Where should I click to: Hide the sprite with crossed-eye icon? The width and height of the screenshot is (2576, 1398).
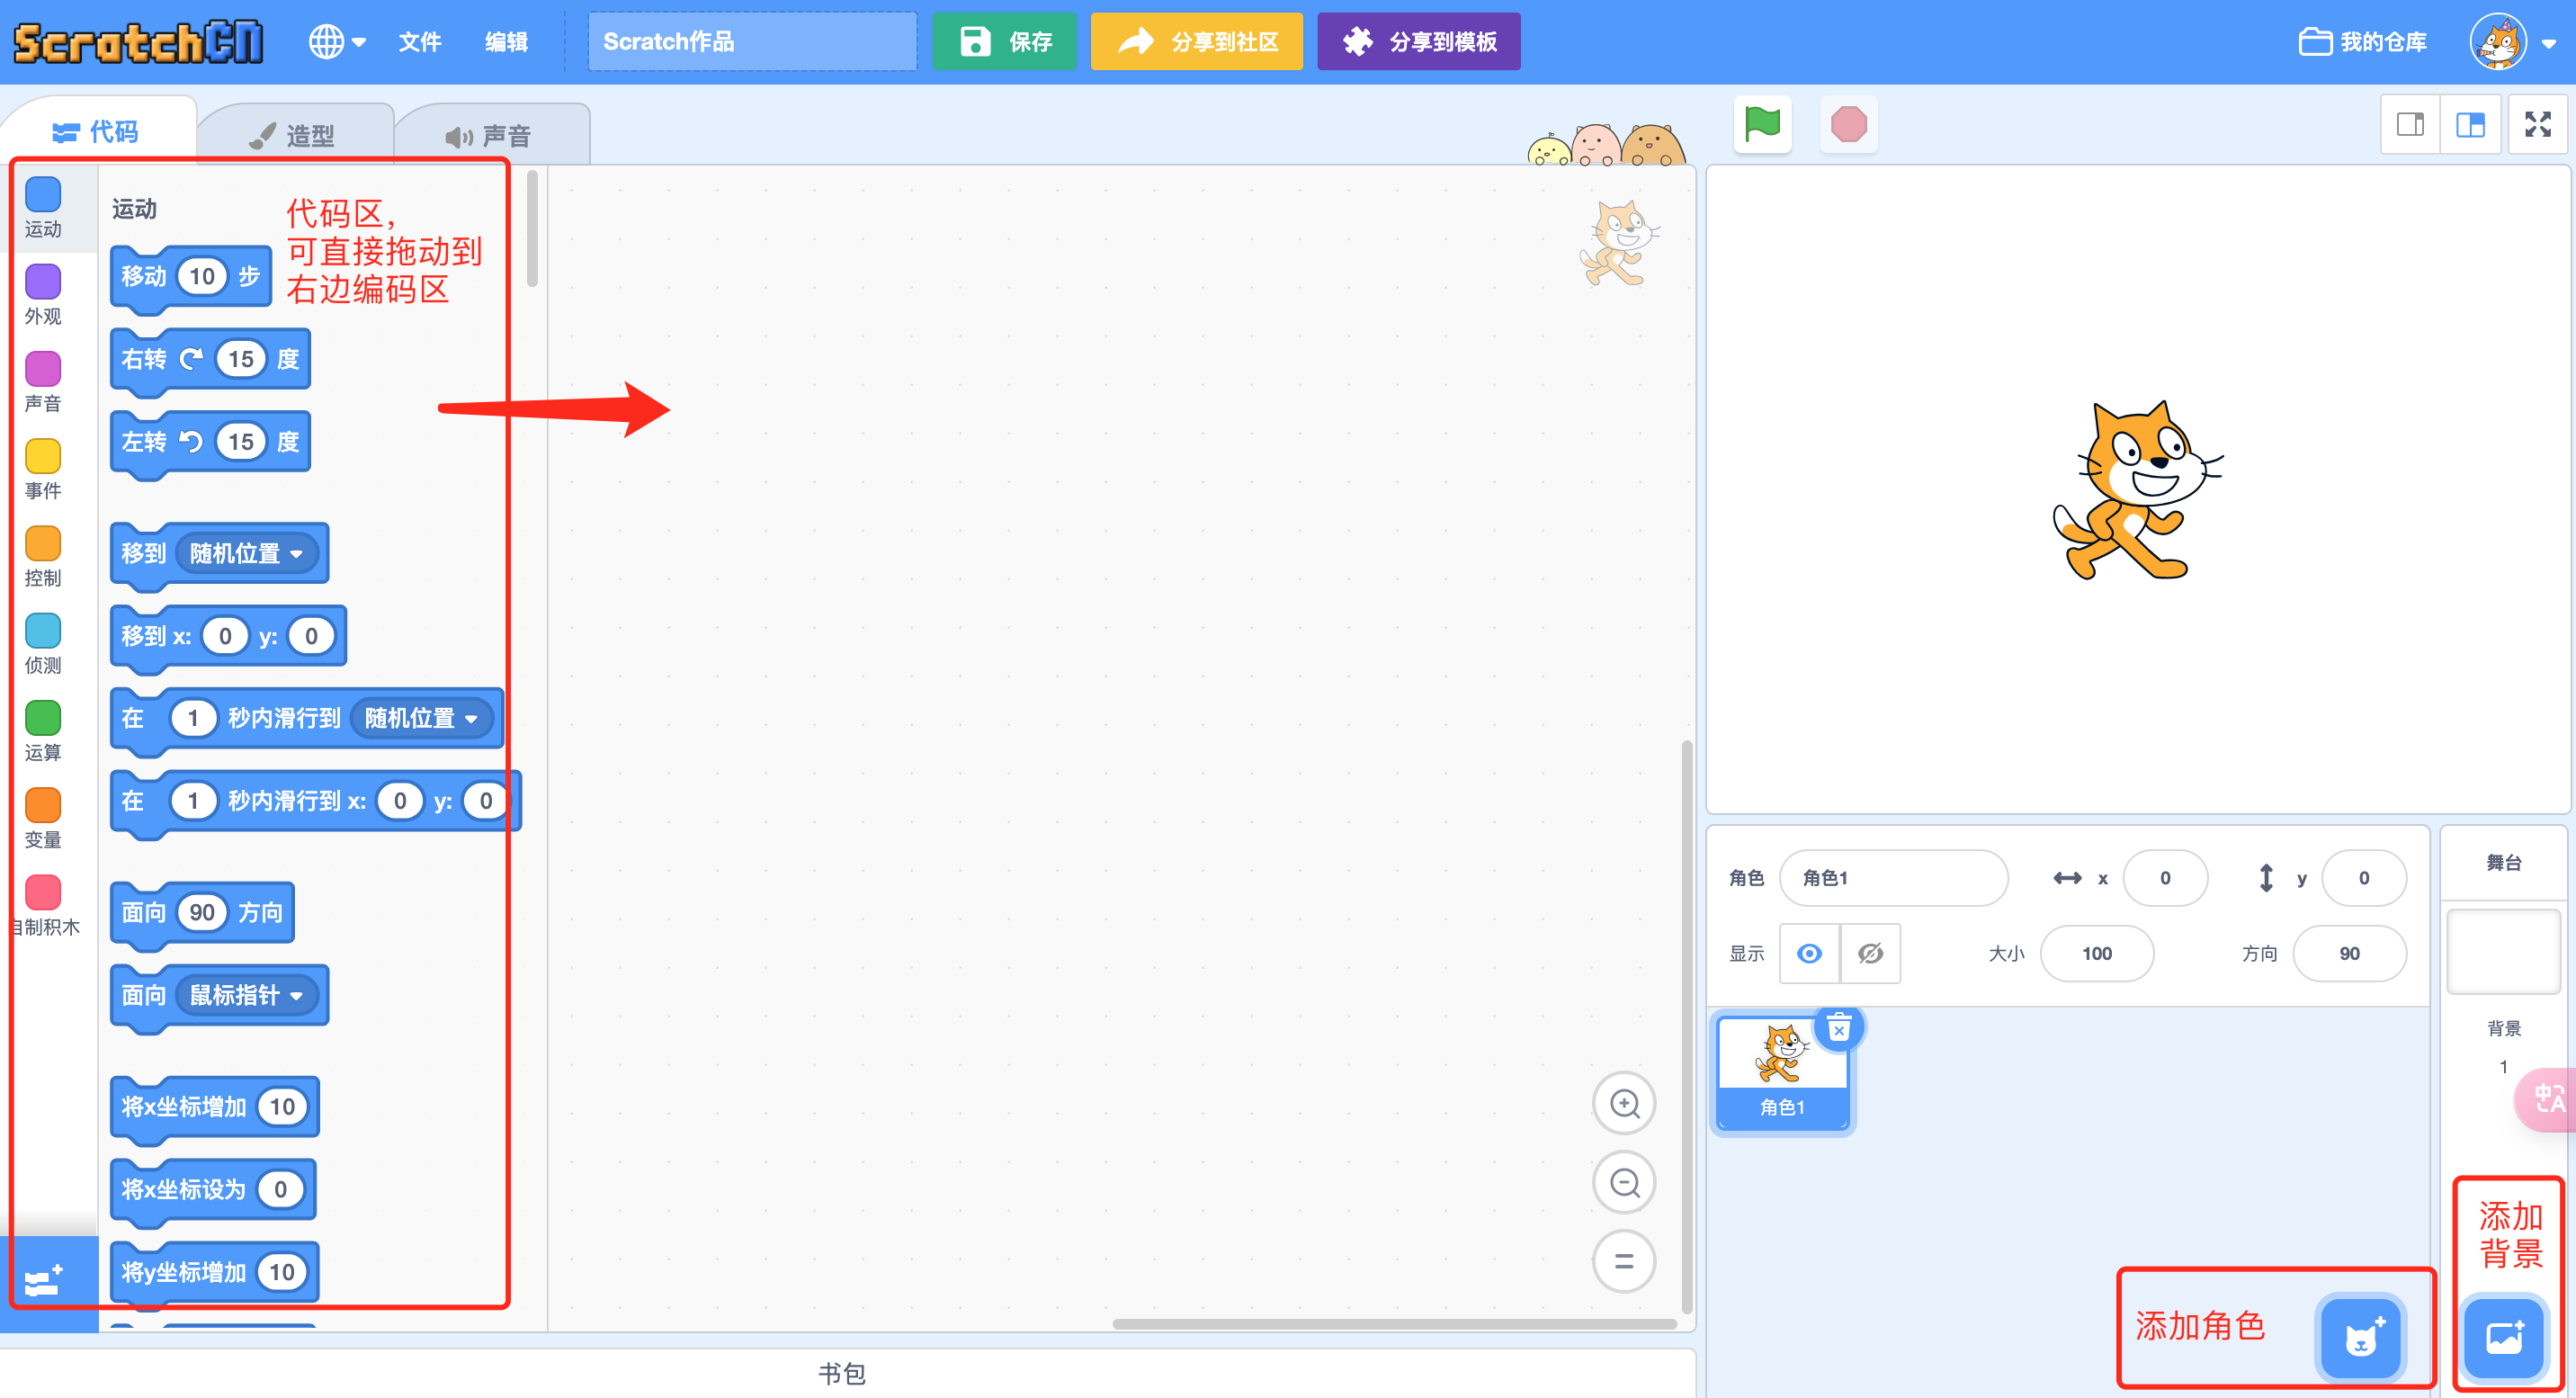(x=1870, y=954)
